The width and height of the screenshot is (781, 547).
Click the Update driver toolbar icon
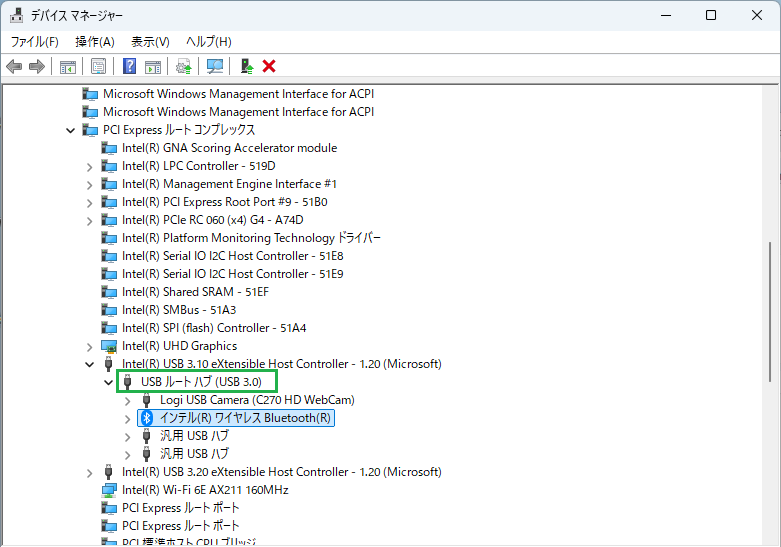[184, 66]
